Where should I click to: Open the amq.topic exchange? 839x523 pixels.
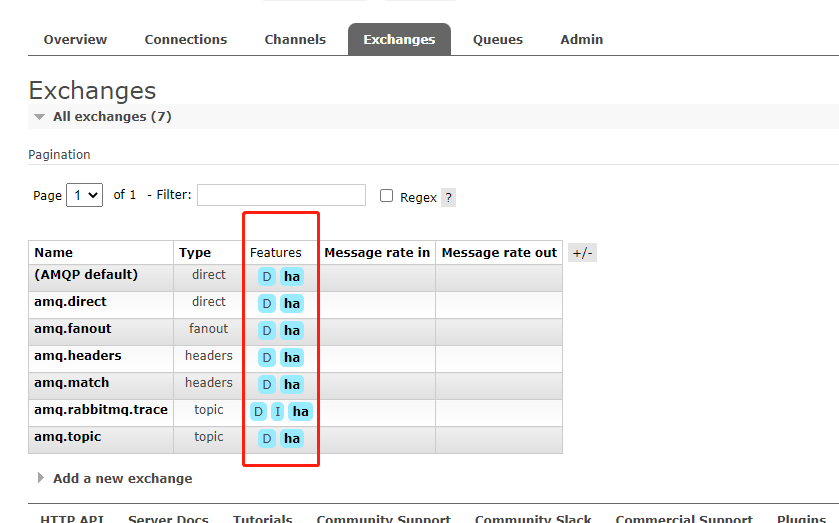click(67, 437)
